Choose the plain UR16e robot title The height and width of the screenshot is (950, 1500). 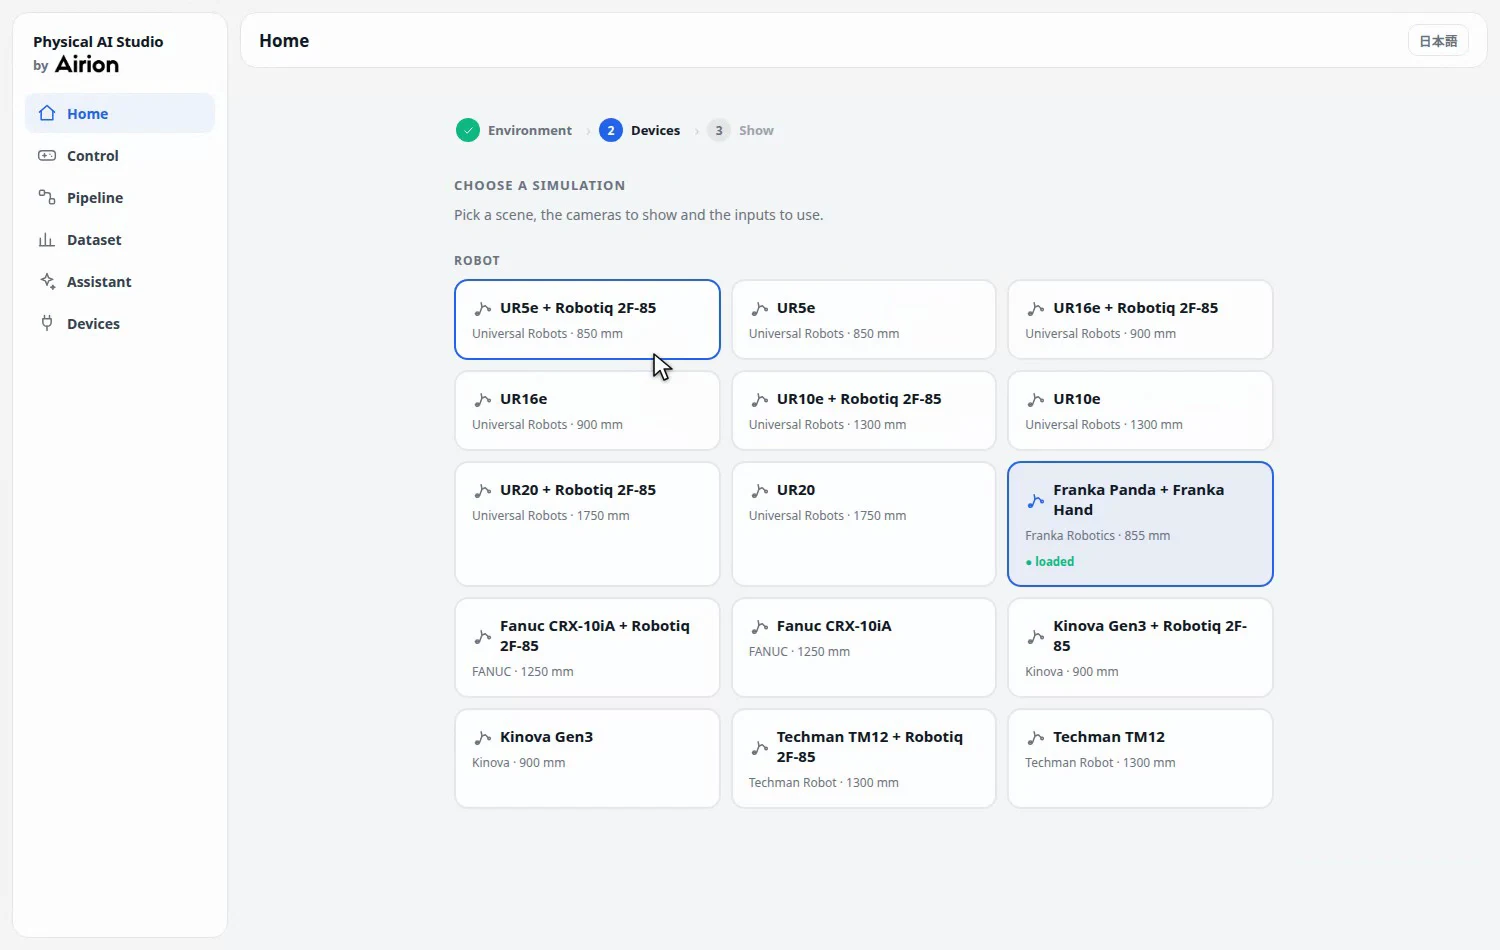tap(524, 399)
